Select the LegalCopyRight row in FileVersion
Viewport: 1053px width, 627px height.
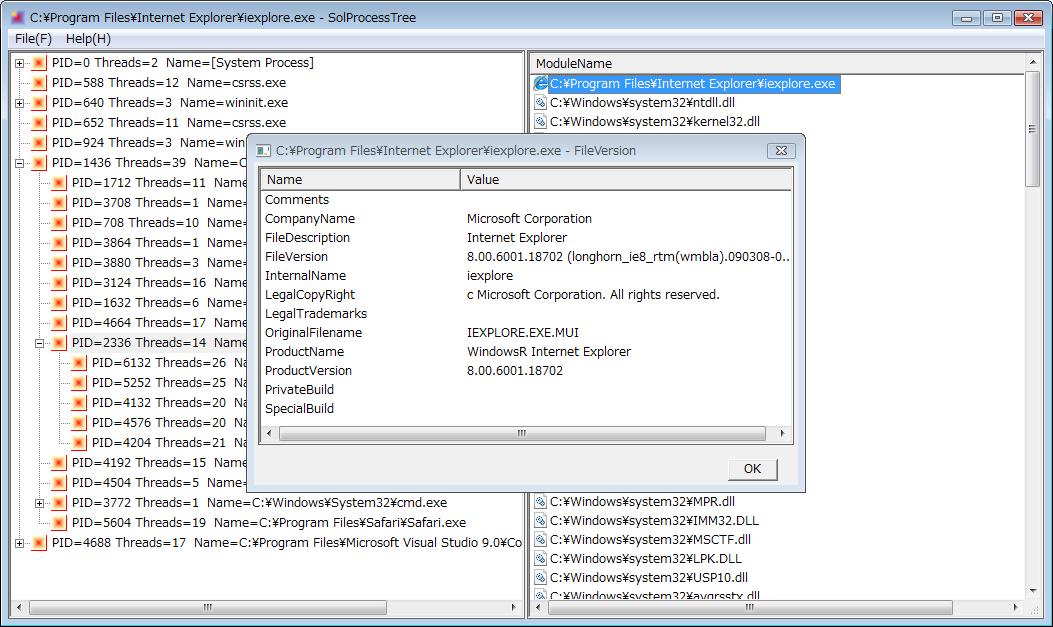coord(526,295)
